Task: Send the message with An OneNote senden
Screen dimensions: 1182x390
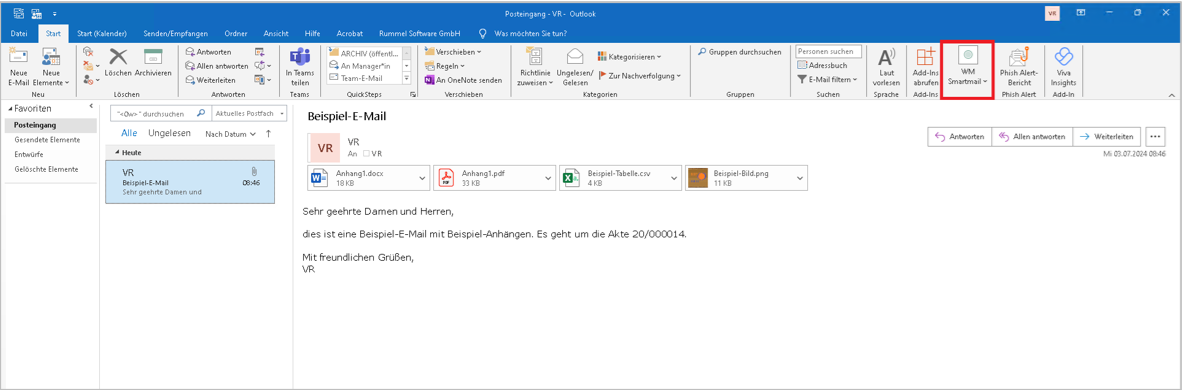Action: [463, 80]
